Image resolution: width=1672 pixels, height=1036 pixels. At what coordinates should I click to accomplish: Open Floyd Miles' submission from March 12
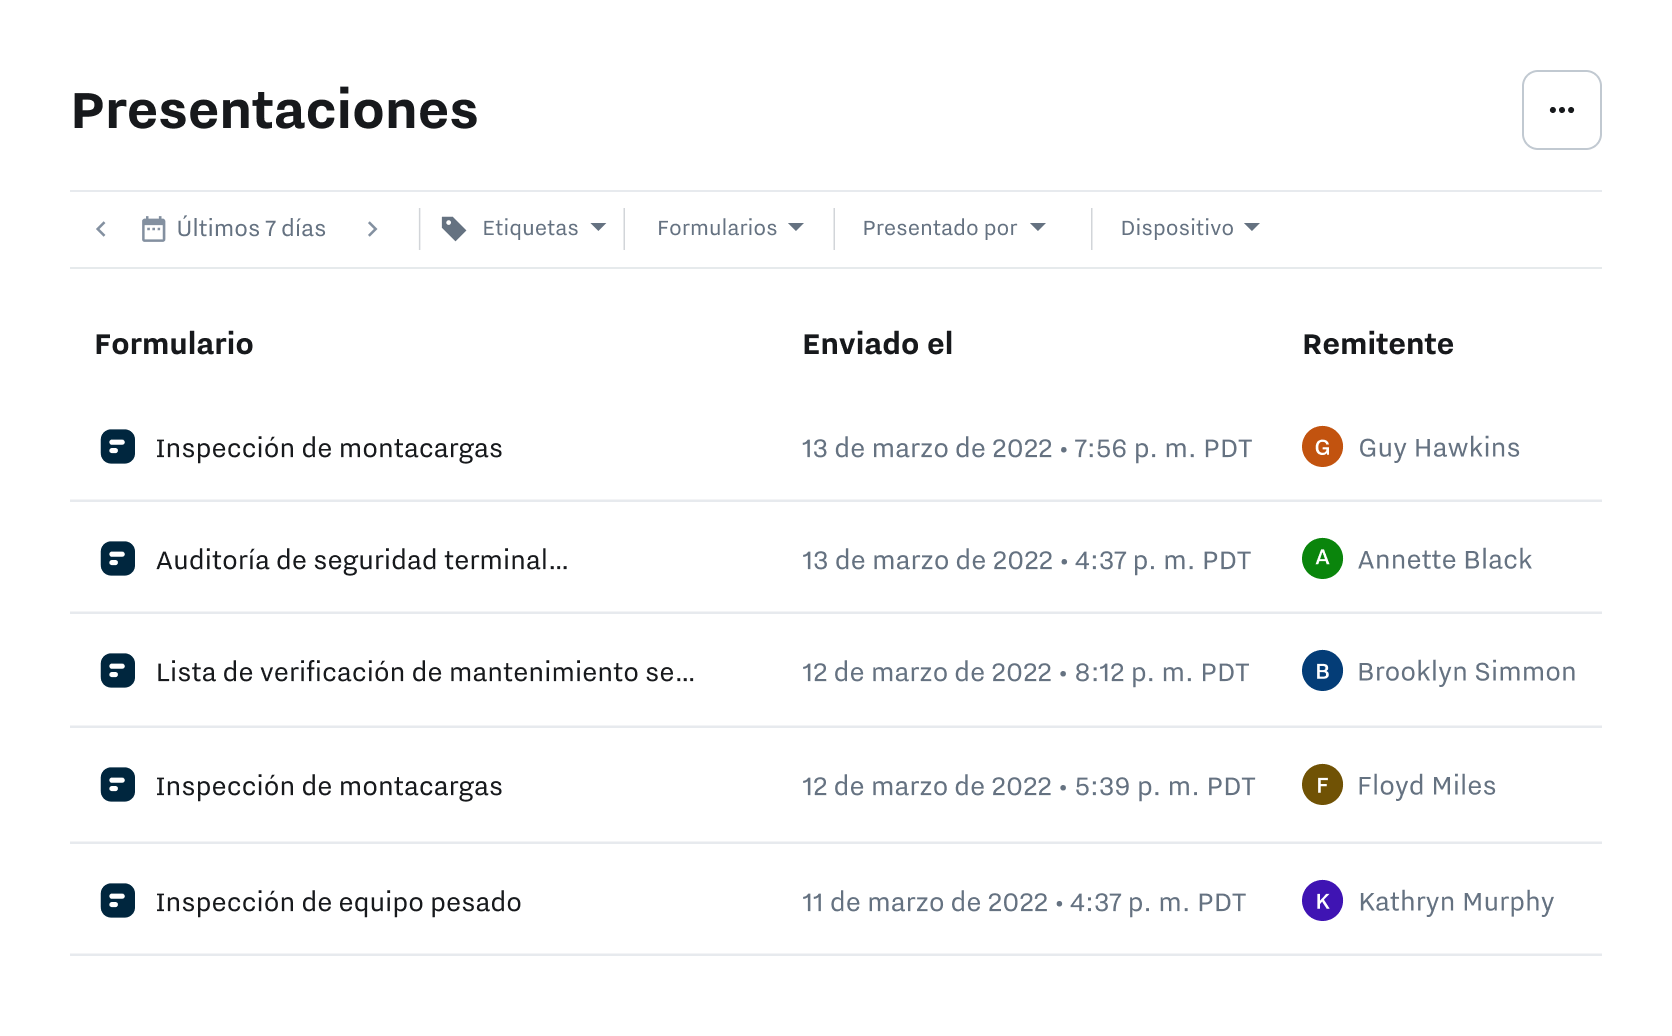coord(329,786)
